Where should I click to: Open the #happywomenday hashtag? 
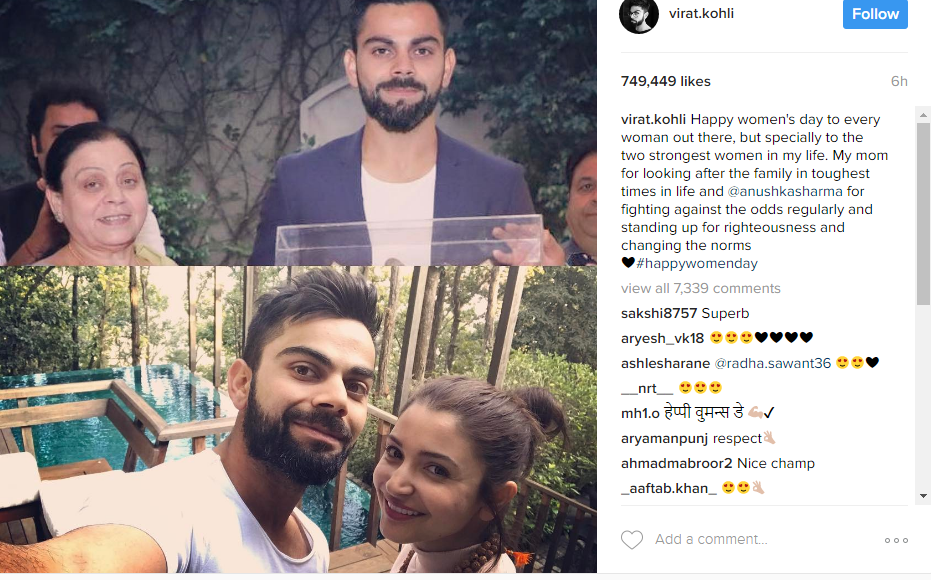tap(696, 263)
